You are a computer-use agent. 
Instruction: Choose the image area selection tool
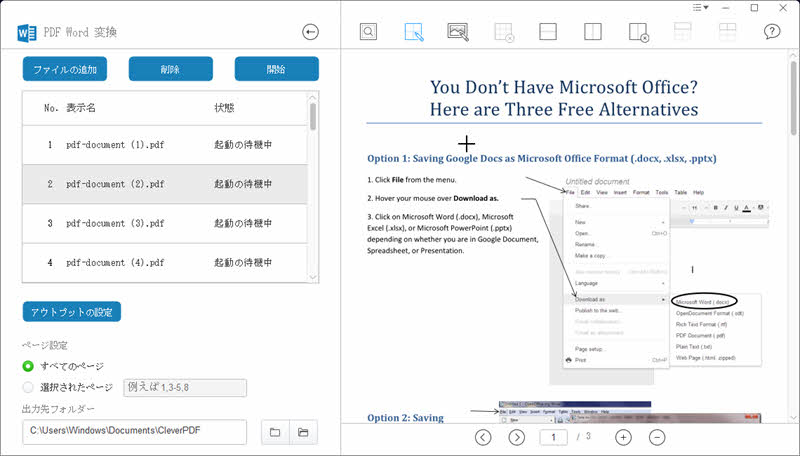[458, 32]
